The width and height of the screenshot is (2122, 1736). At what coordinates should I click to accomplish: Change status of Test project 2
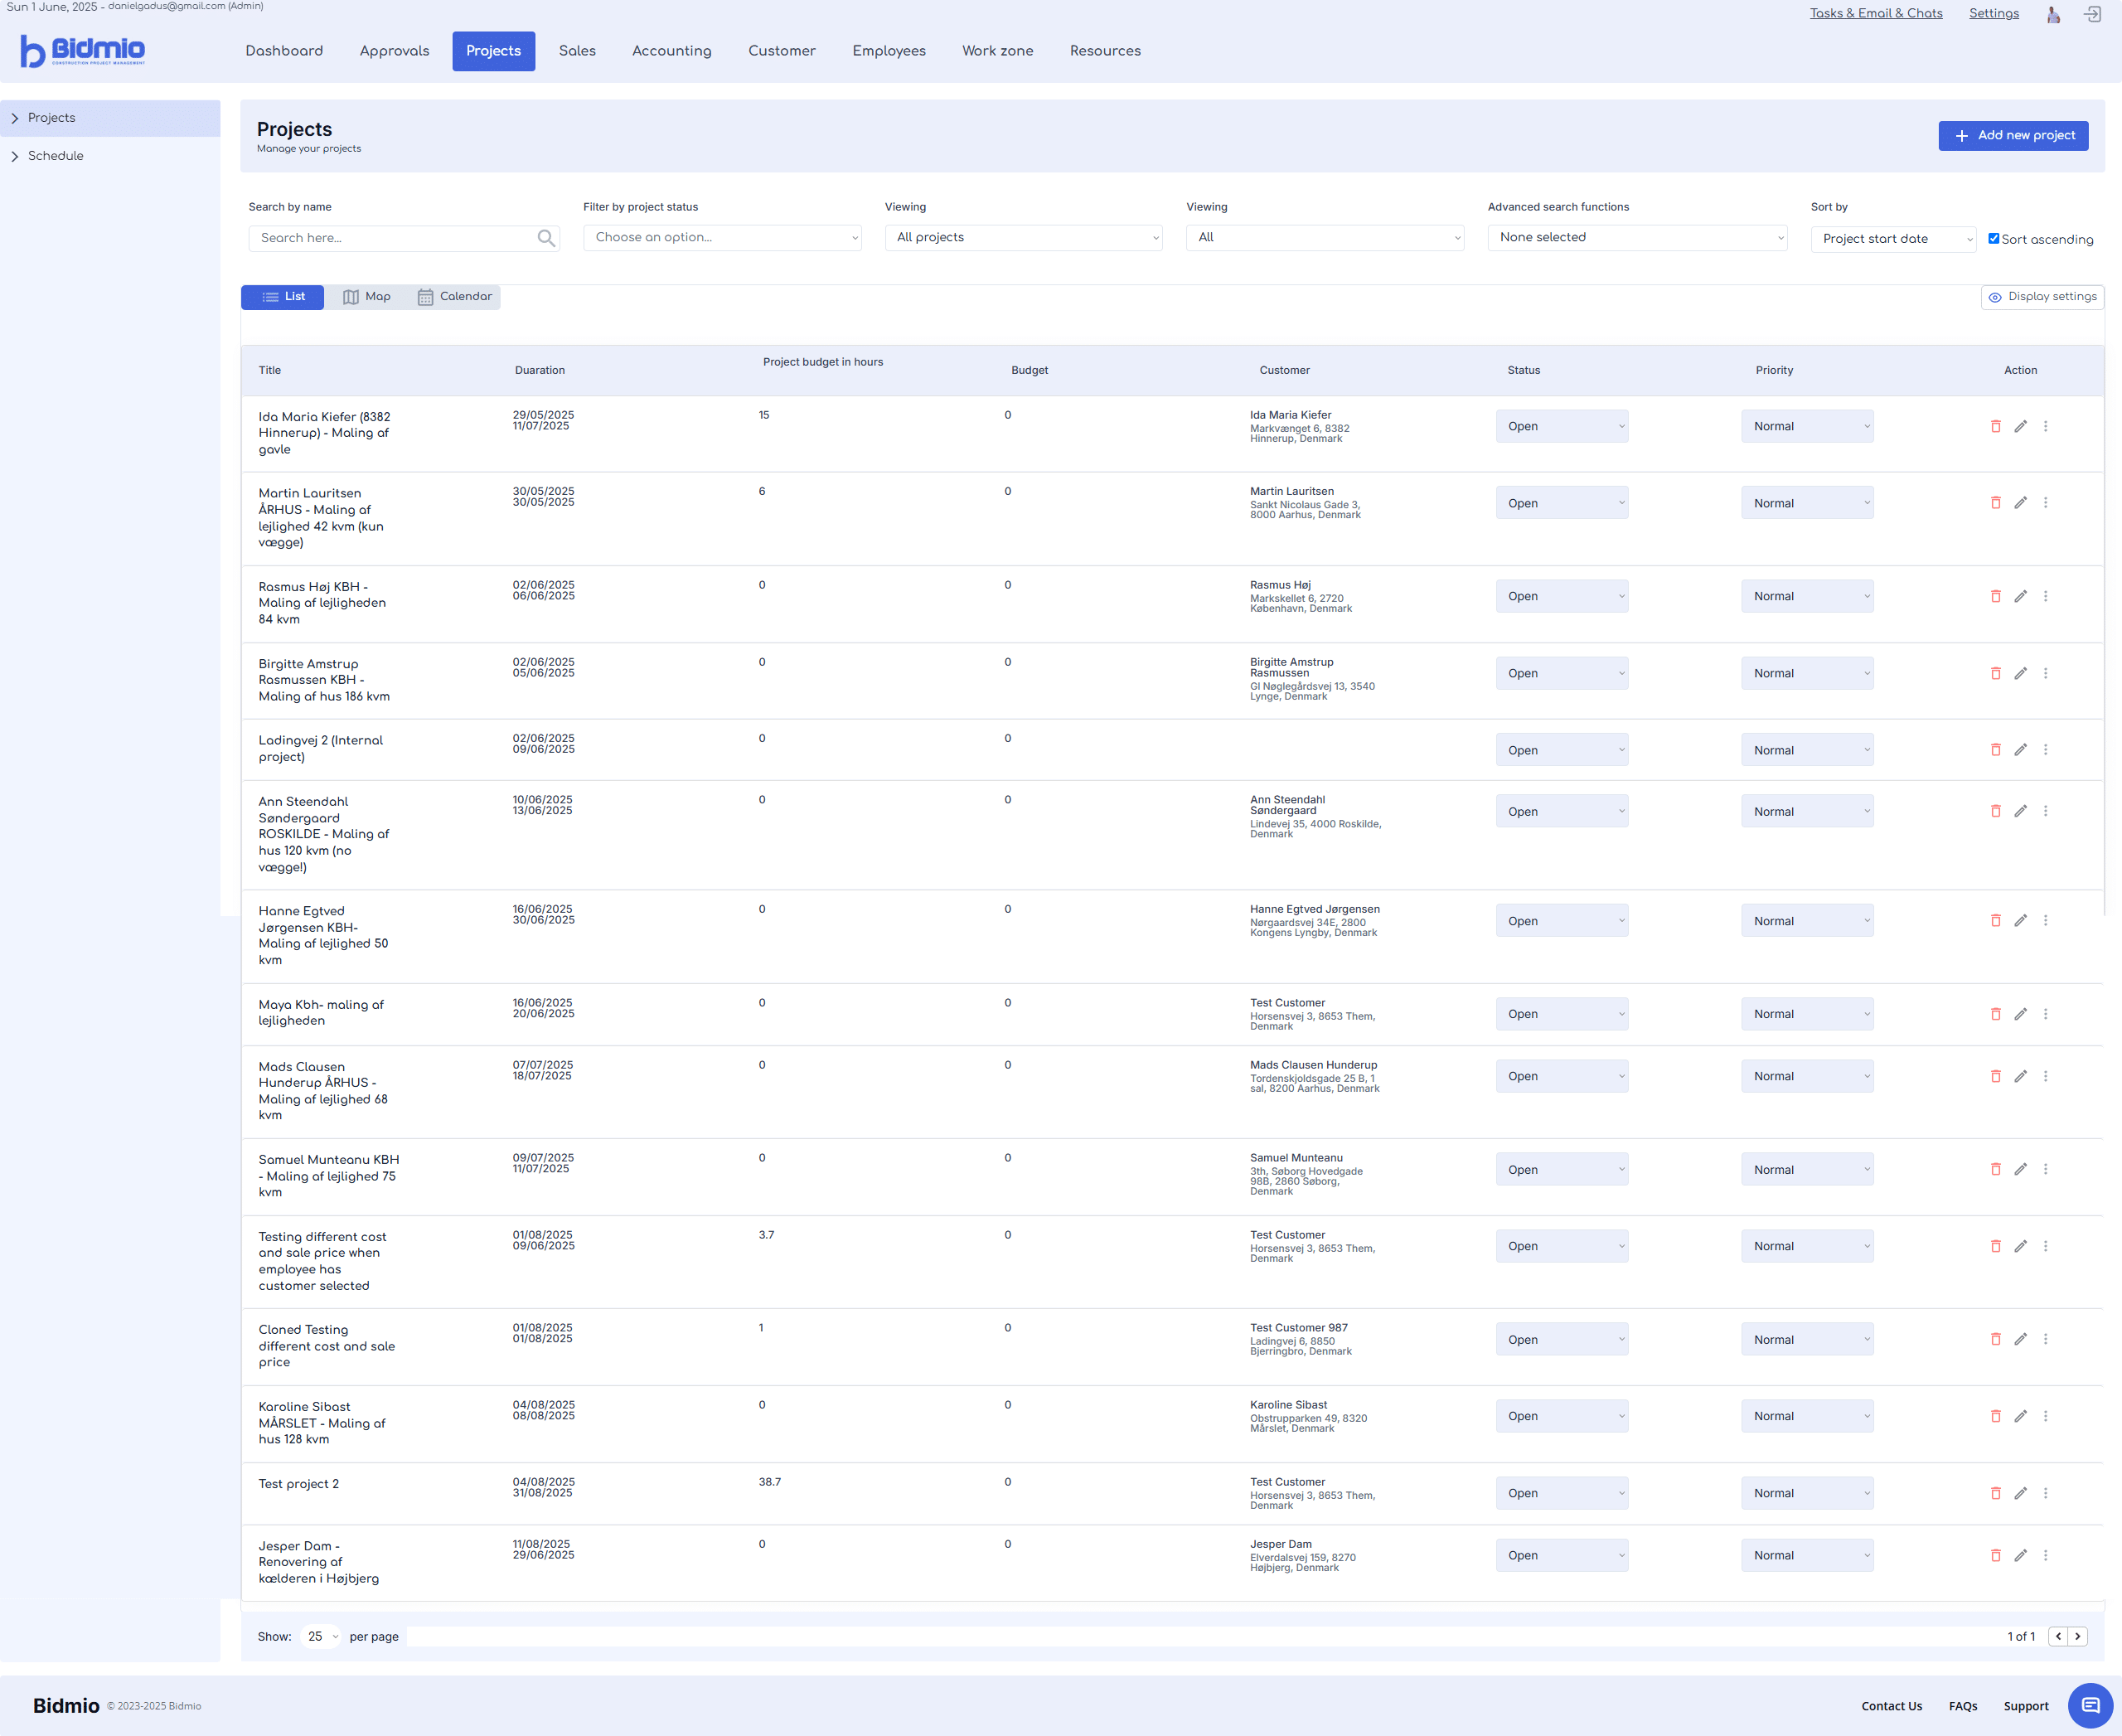1561,1493
